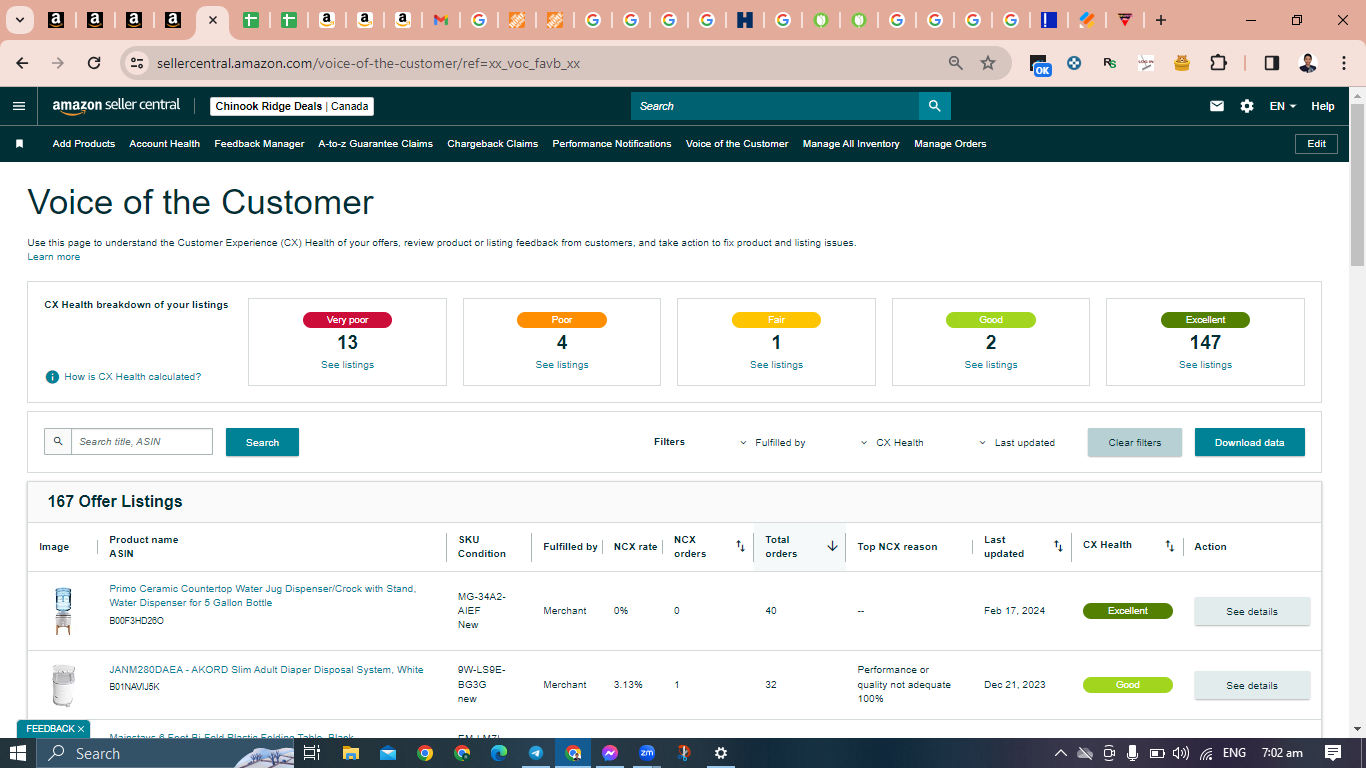Click the info icon beside CX Health calculated
Image resolution: width=1366 pixels, height=768 pixels.
click(x=52, y=377)
